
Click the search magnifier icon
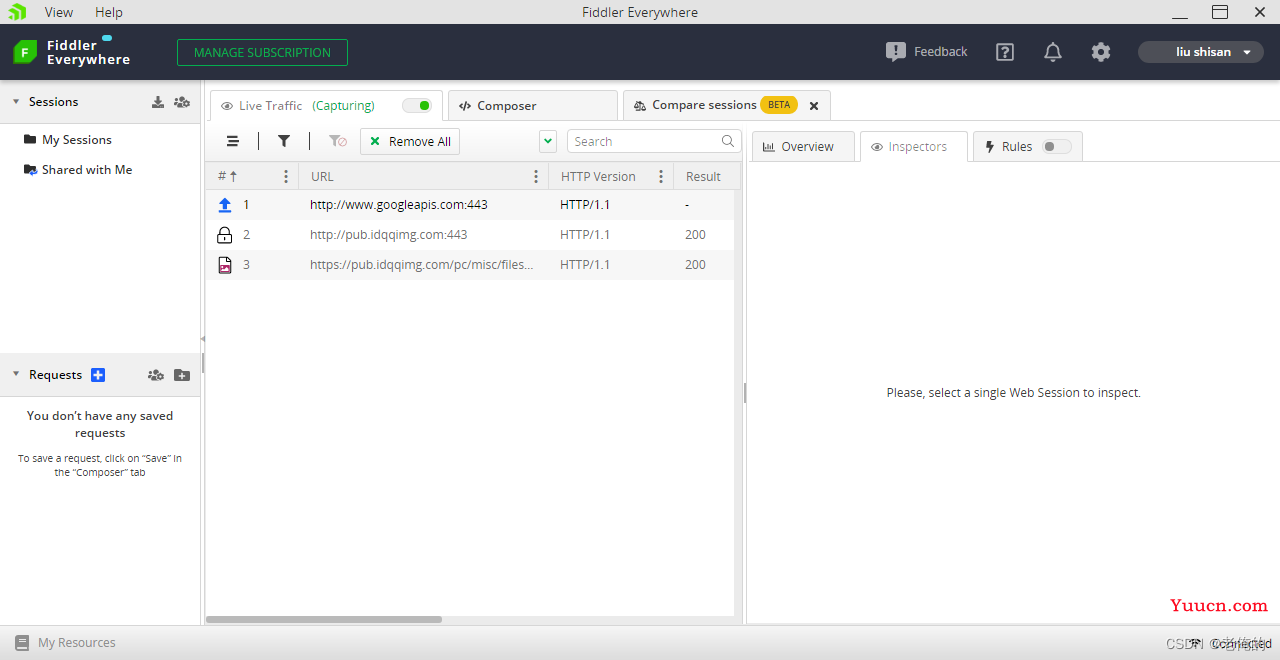click(728, 142)
